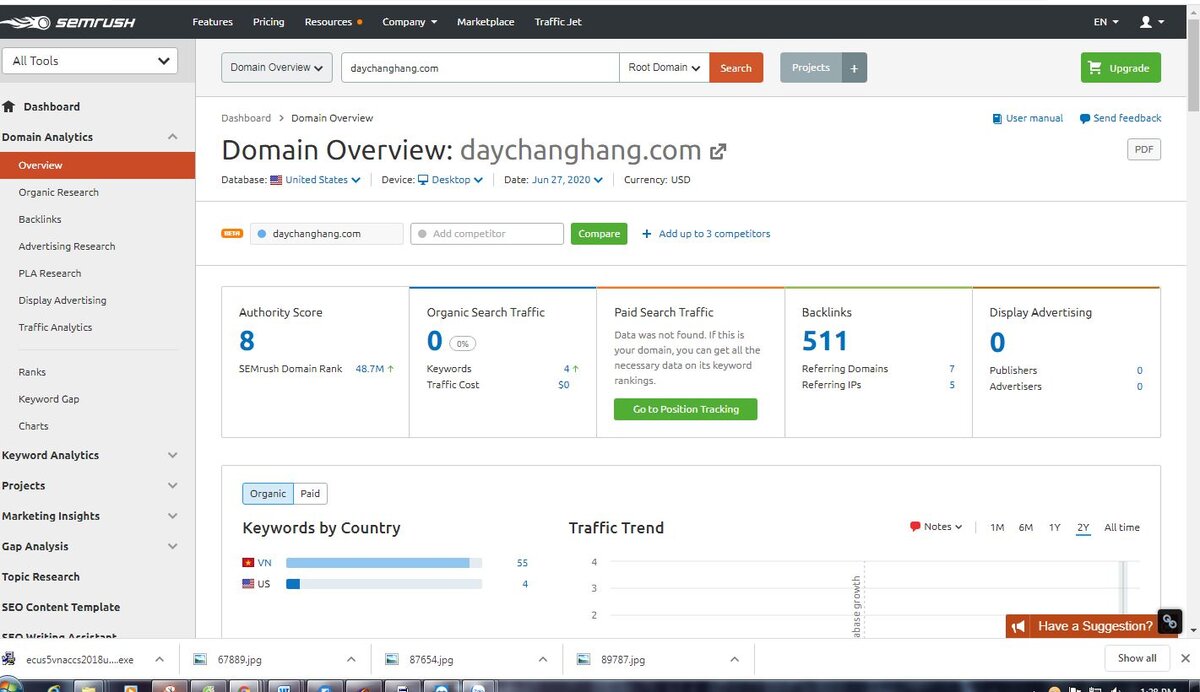Open the 511 backlinks count
This screenshot has width=1200, height=692.
click(825, 341)
